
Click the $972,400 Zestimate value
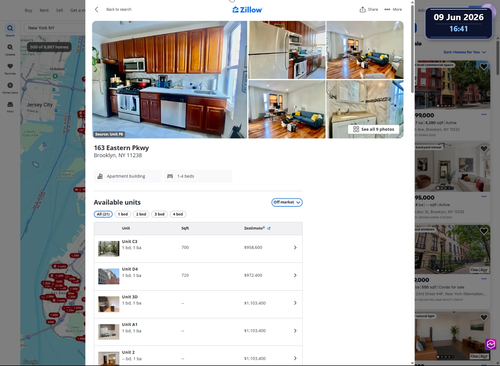click(x=253, y=275)
